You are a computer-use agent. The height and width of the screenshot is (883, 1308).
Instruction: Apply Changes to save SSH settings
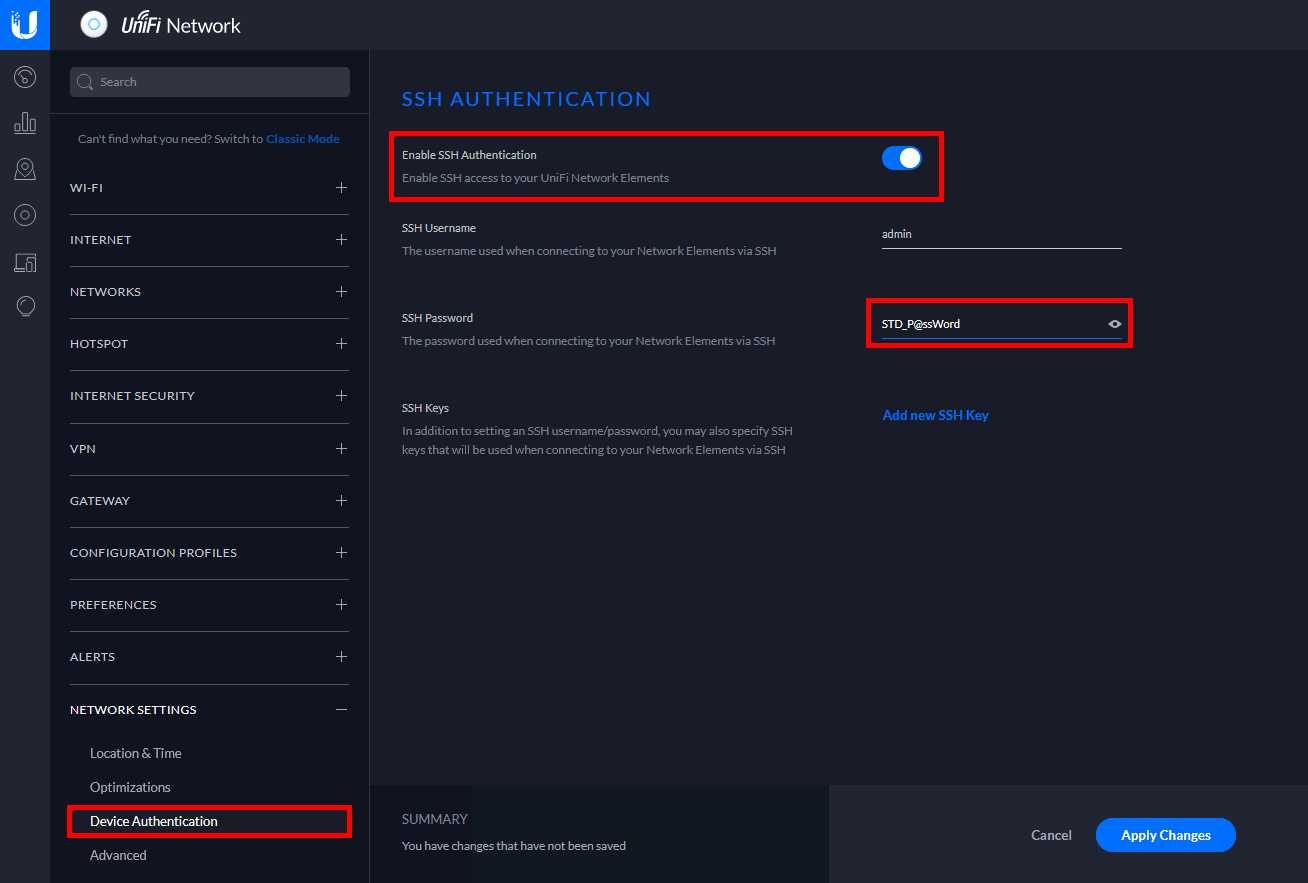click(x=1165, y=835)
